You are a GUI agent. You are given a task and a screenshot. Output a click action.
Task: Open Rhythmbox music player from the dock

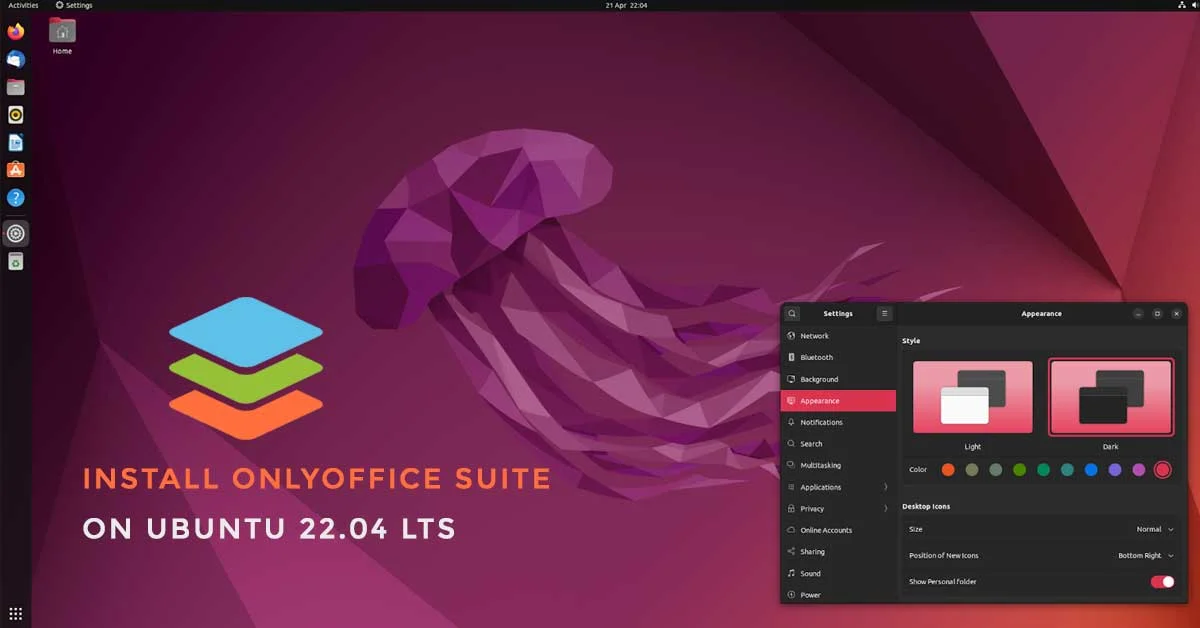click(15, 115)
